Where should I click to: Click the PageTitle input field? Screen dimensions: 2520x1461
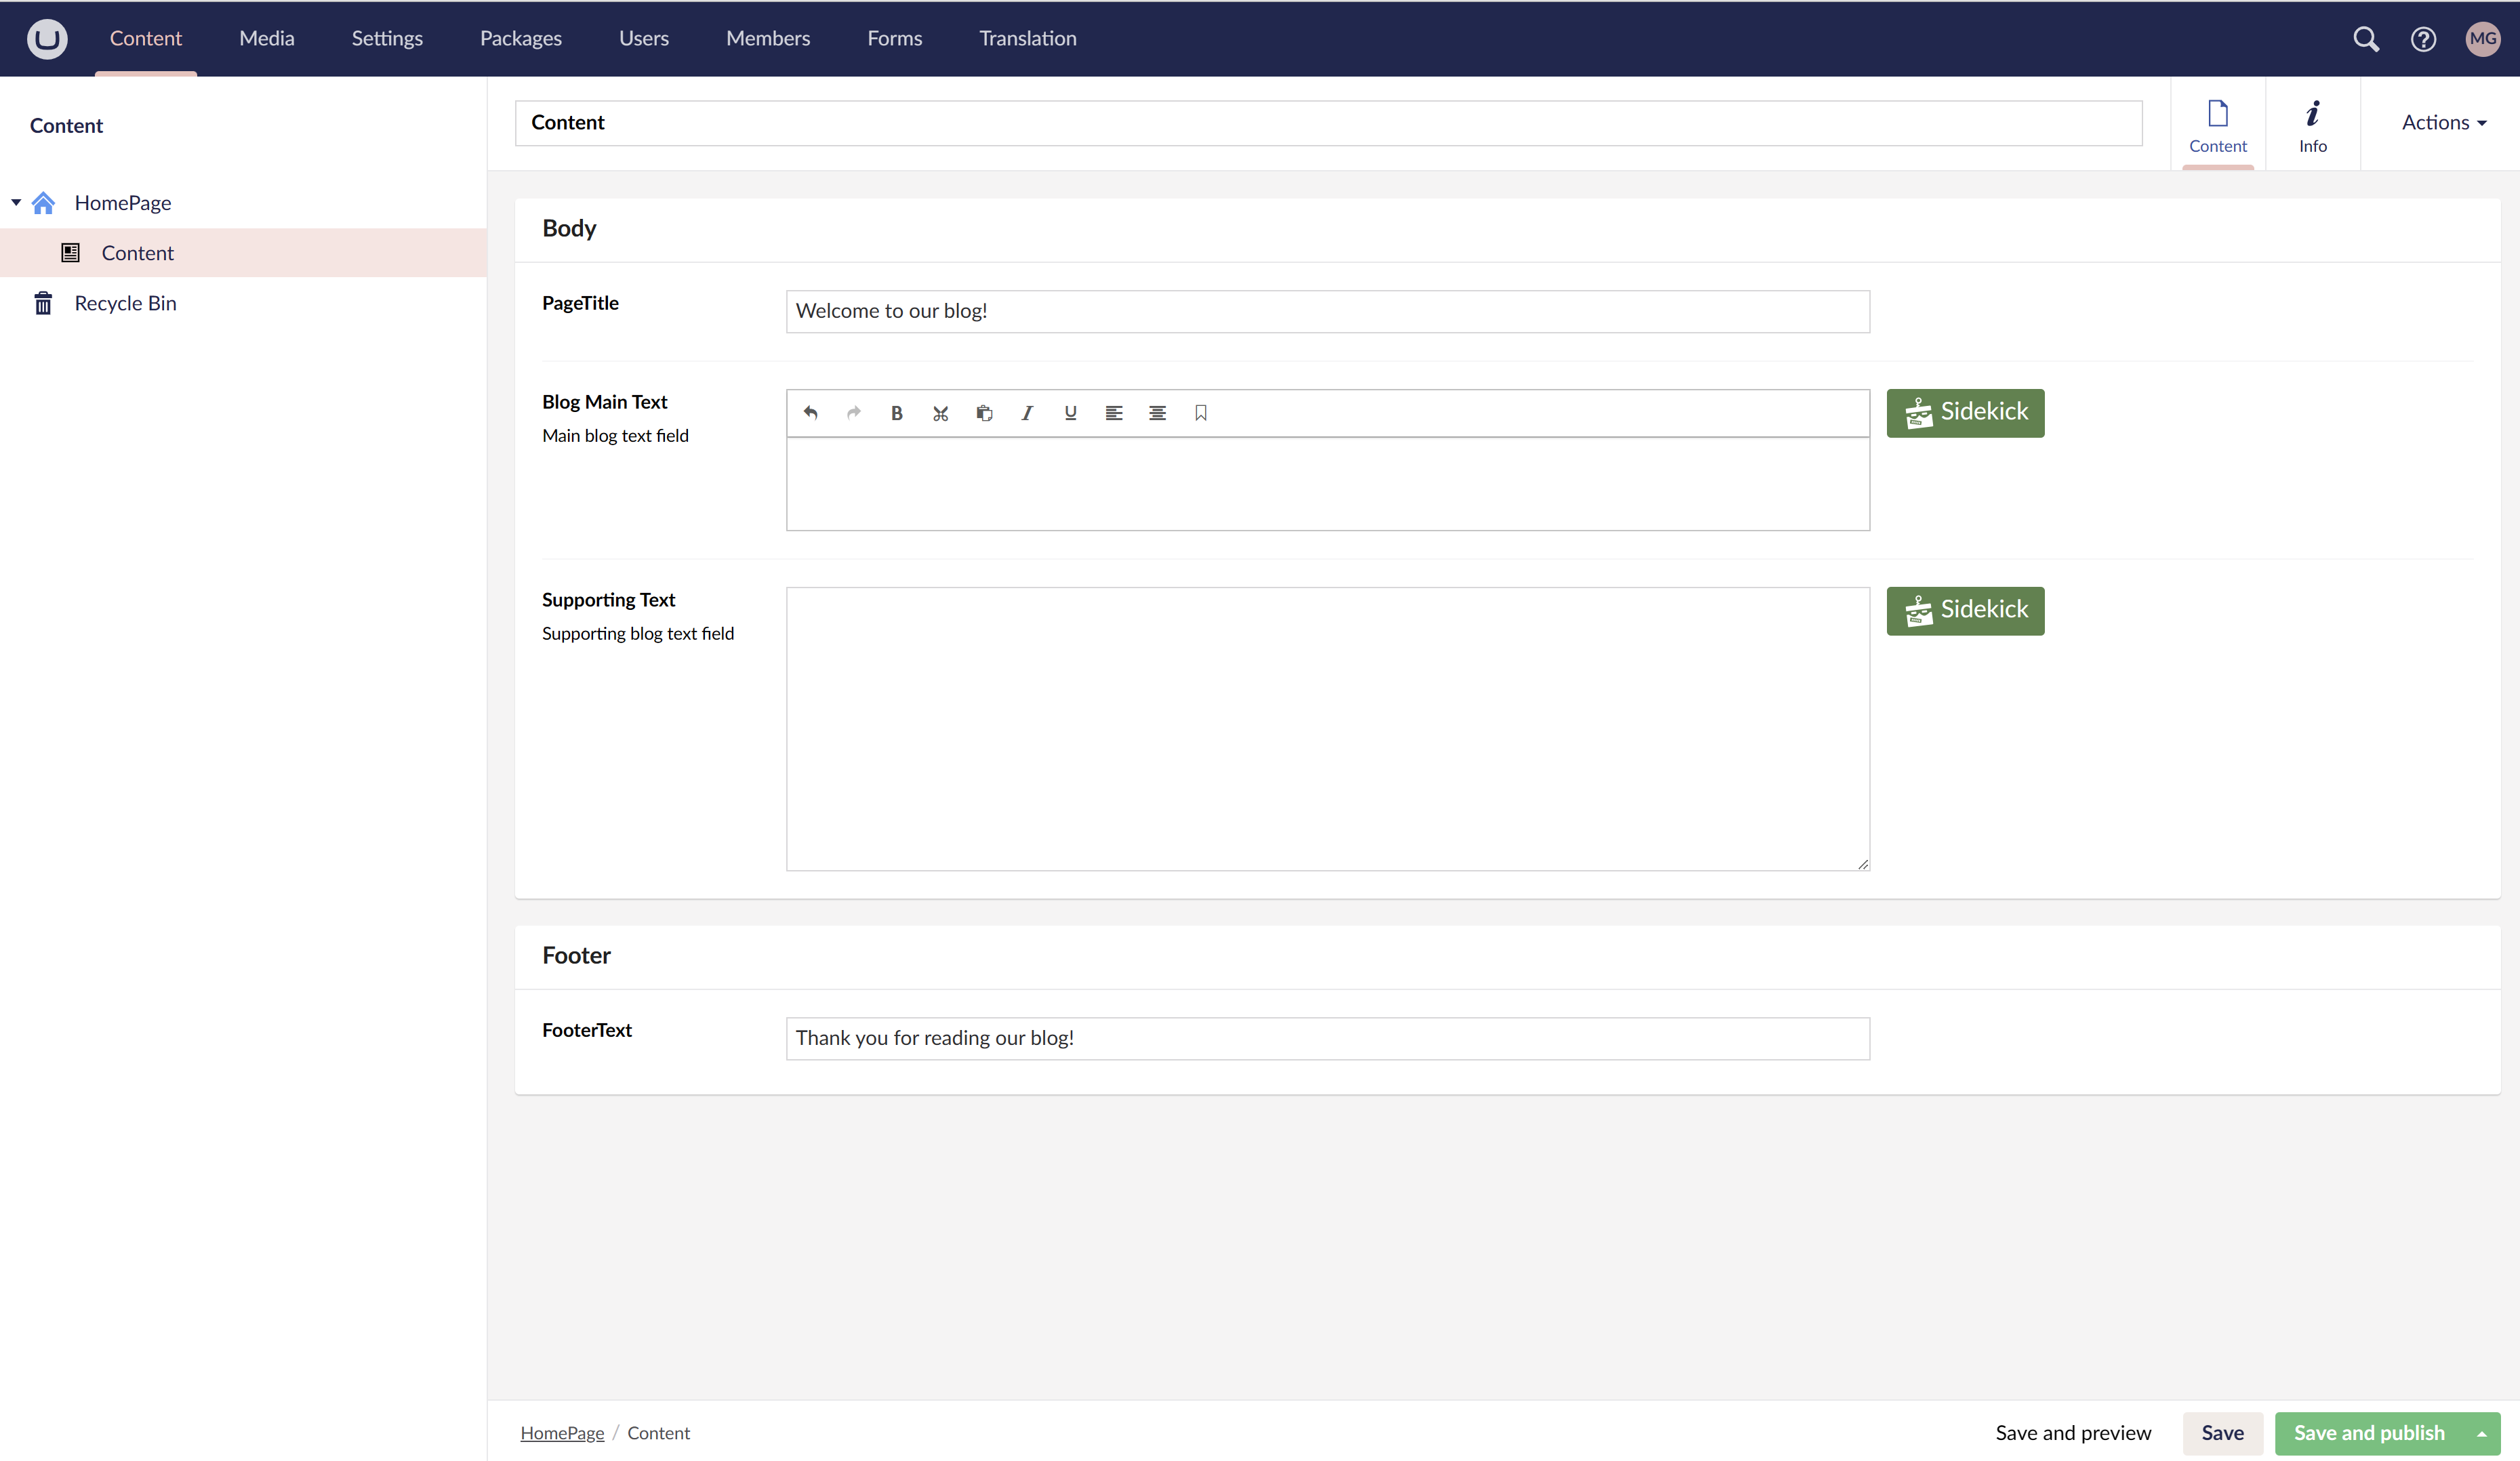pos(1327,311)
